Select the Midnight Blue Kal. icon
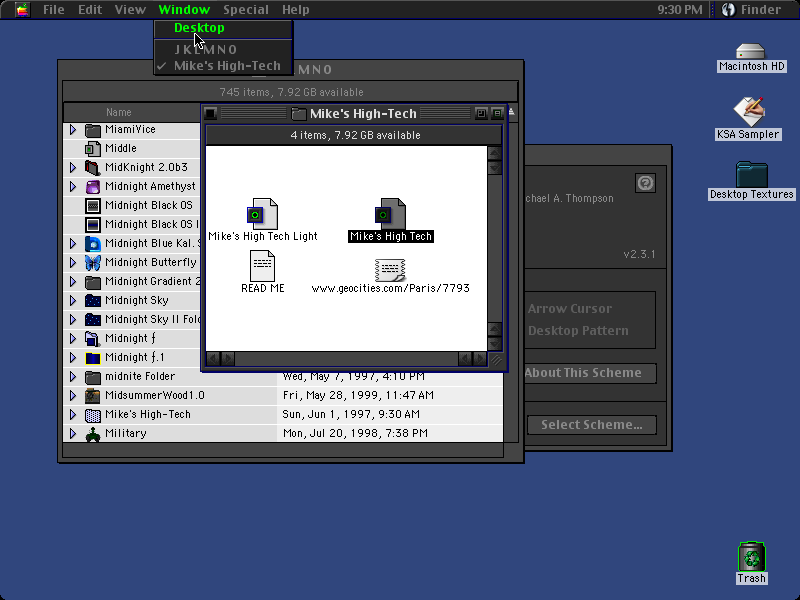Image resolution: width=800 pixels, height=600 pixels. pyautogui.click(x=92, y=244)
